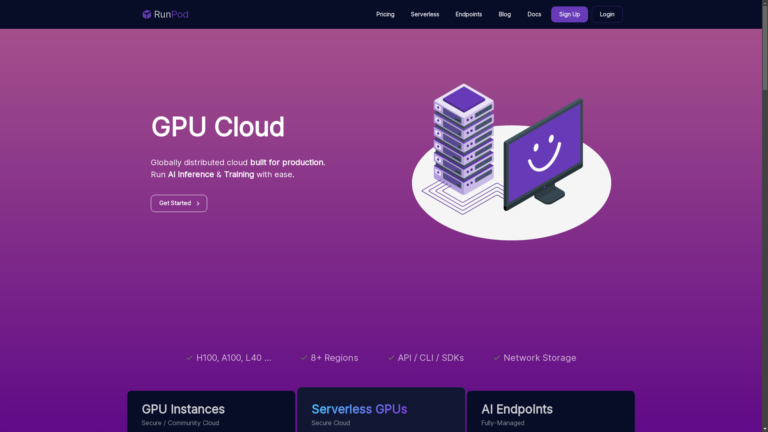Select the Serverless GPUs card
The width and height of the screenshot is (768, 432).
click(x=381, y=411)
